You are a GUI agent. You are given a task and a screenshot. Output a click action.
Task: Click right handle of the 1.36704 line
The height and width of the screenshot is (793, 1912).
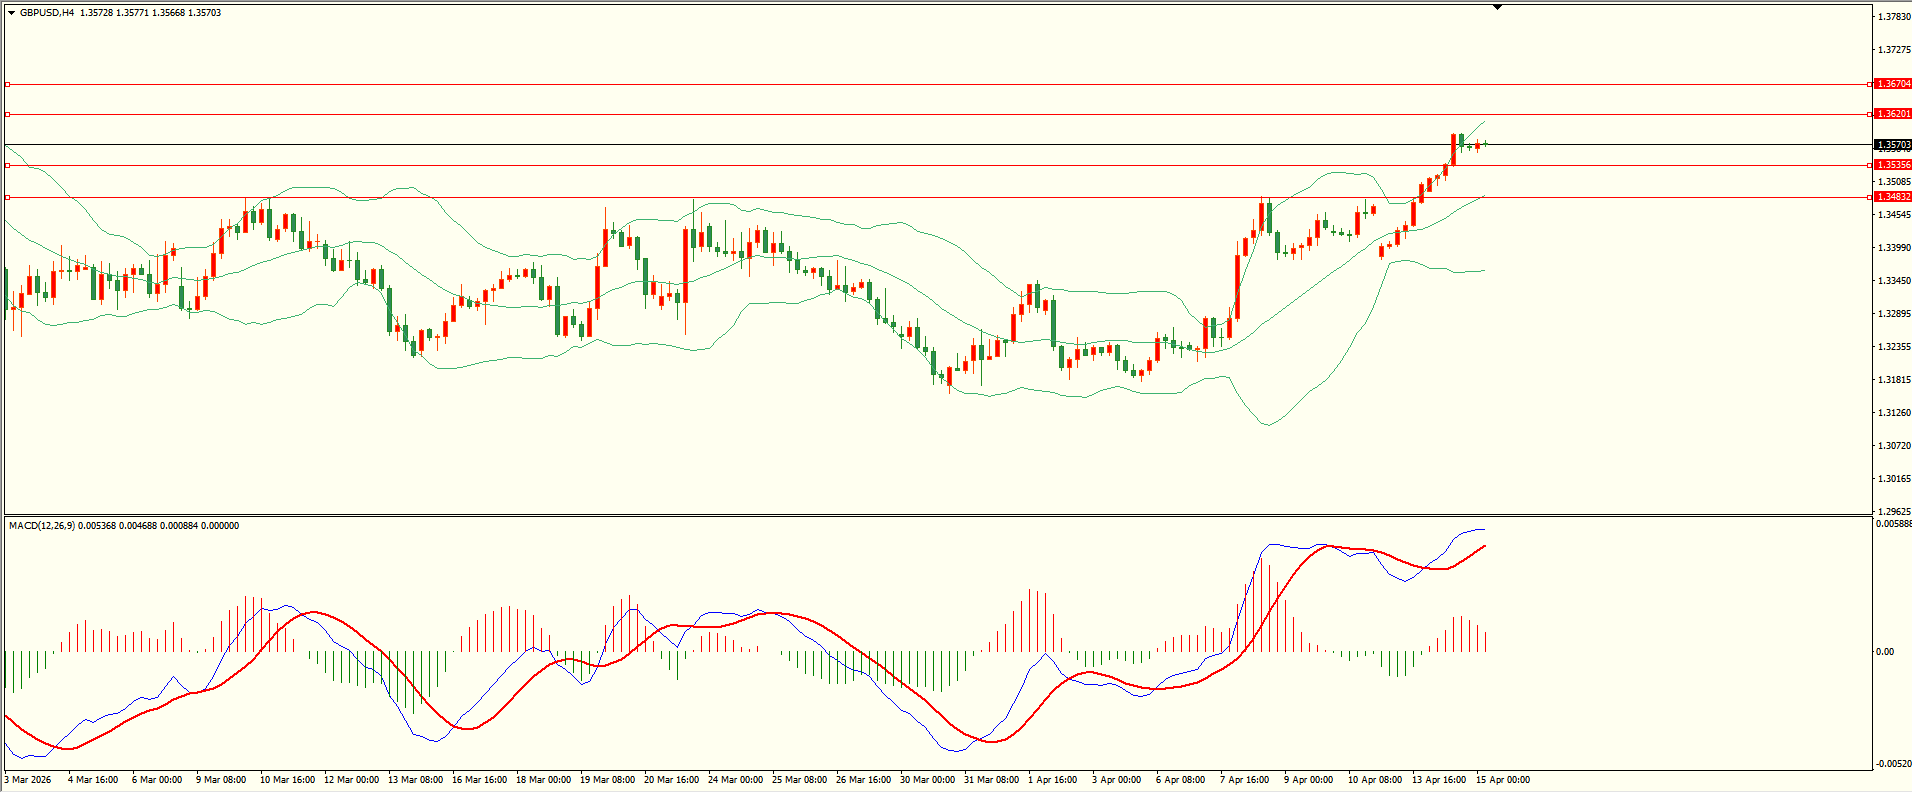click(x=1869, y=84)
